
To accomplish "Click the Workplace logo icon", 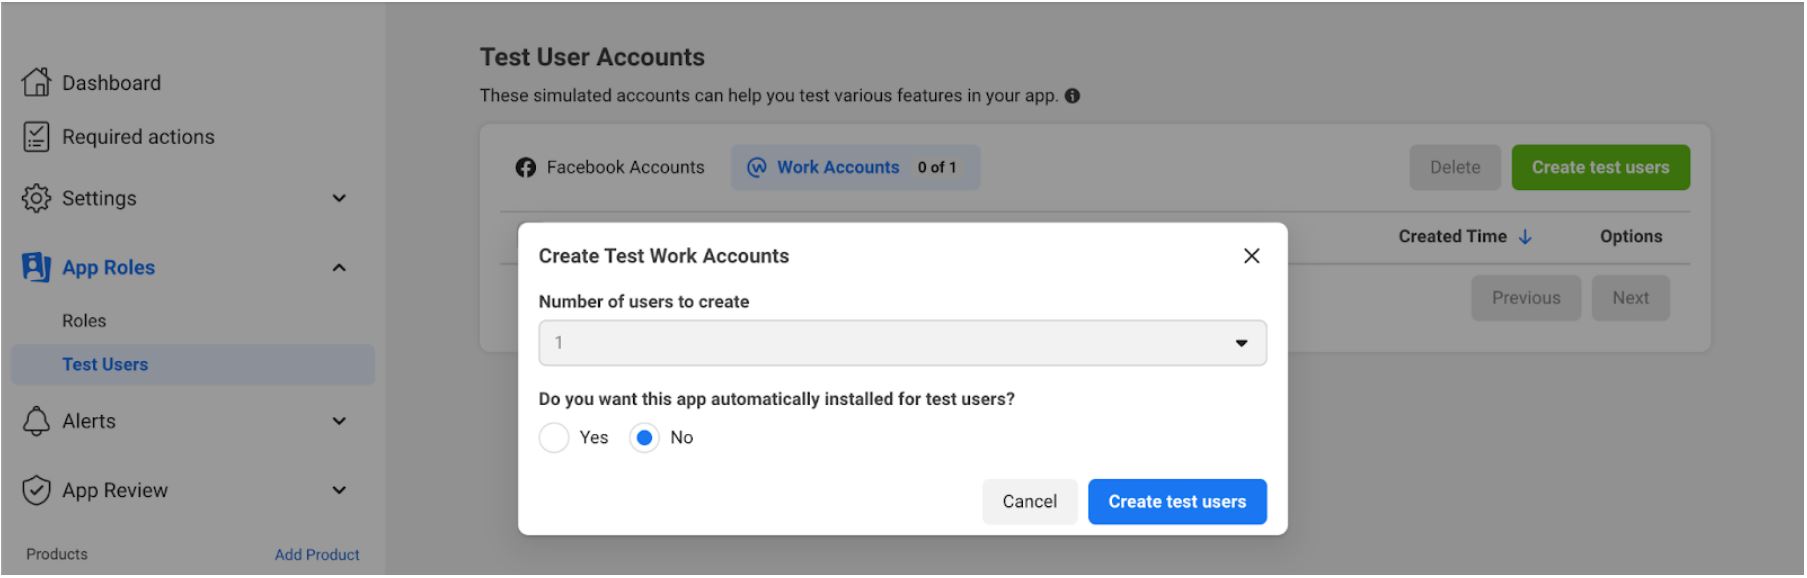I will tap(757, 167).
